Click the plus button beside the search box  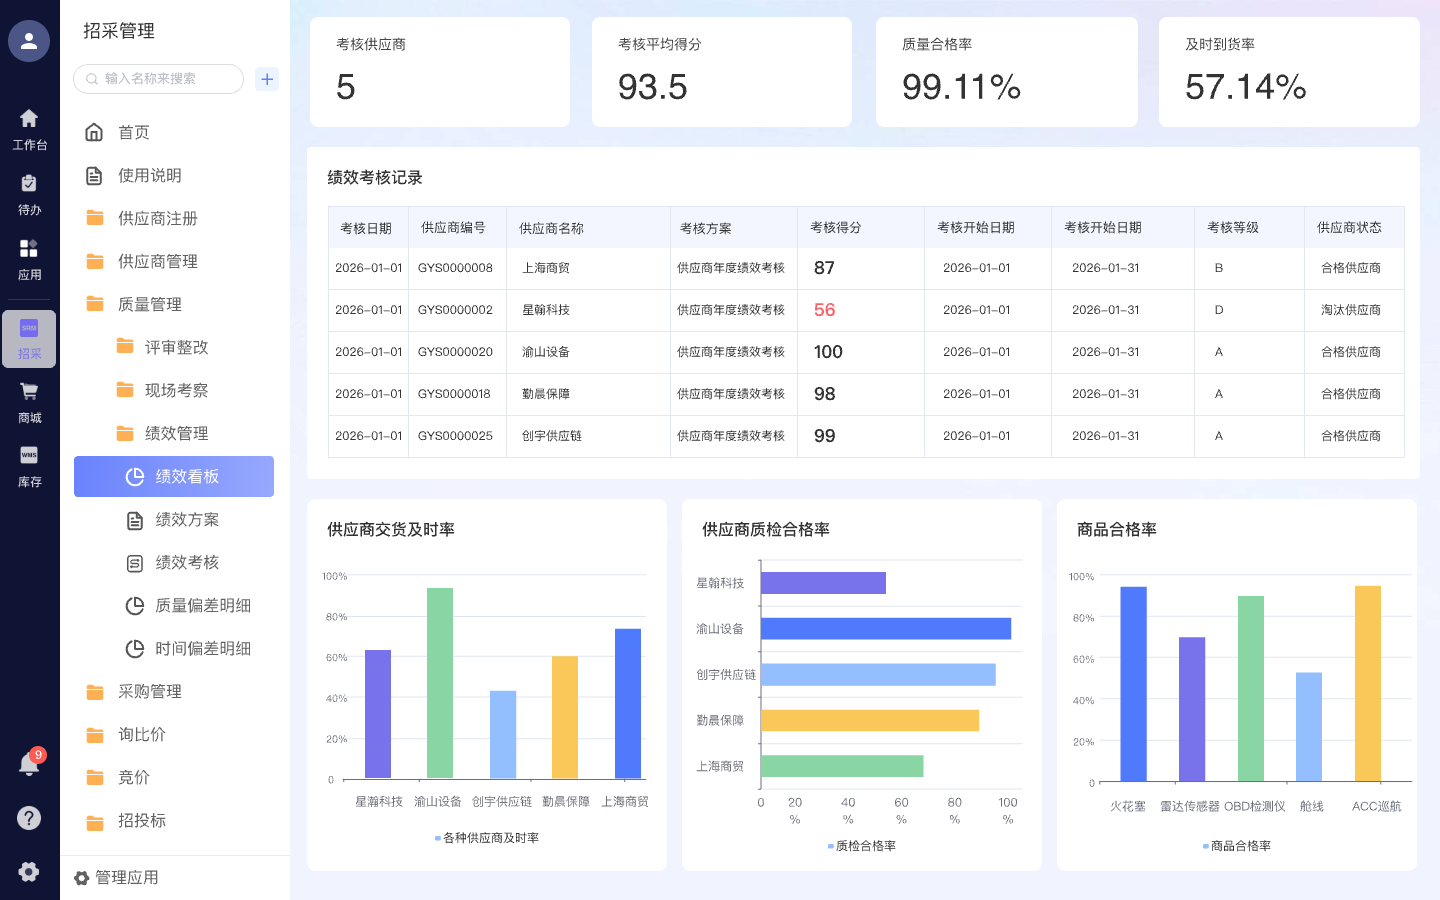coord(266,79)
